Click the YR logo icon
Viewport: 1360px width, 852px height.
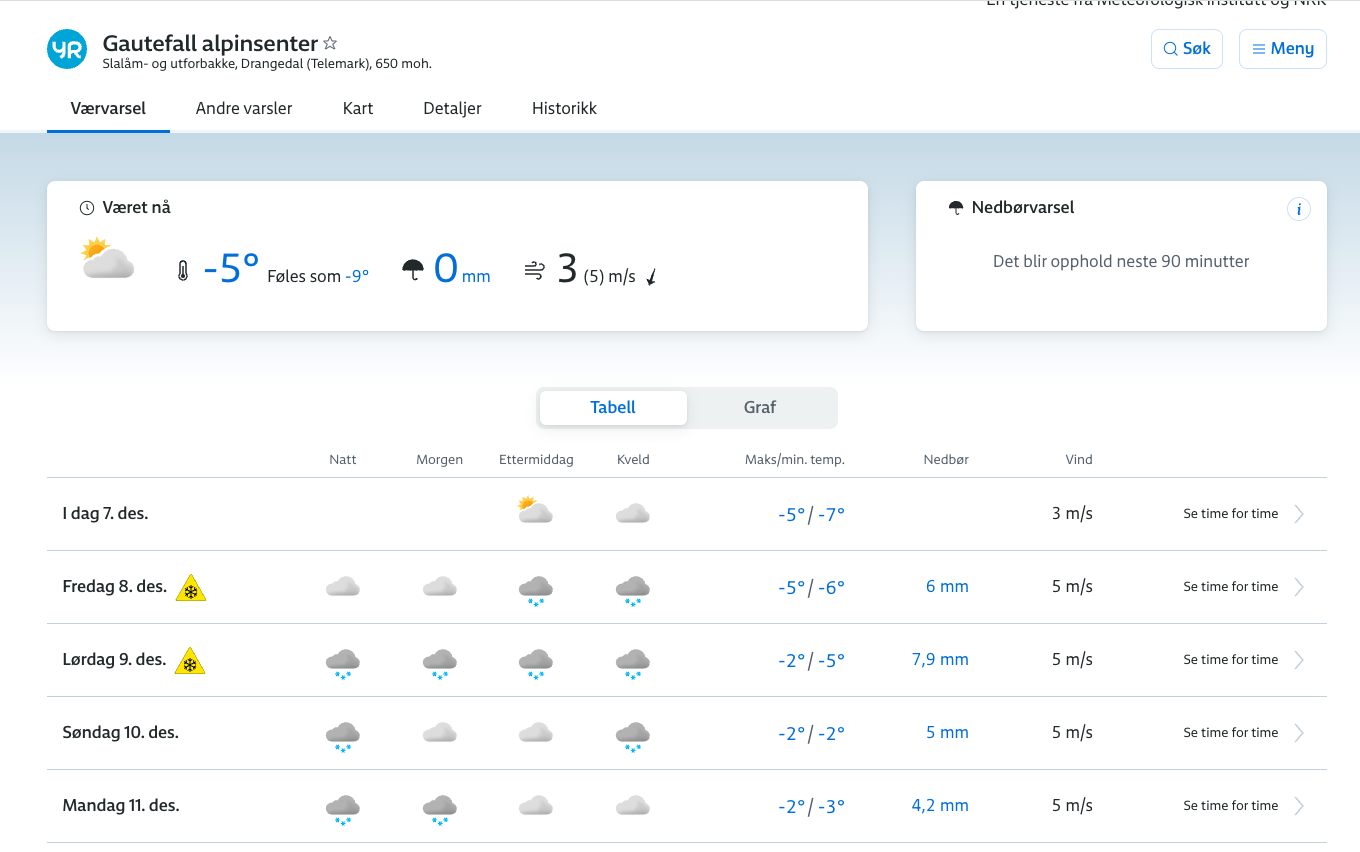click(x=67, y=49)
